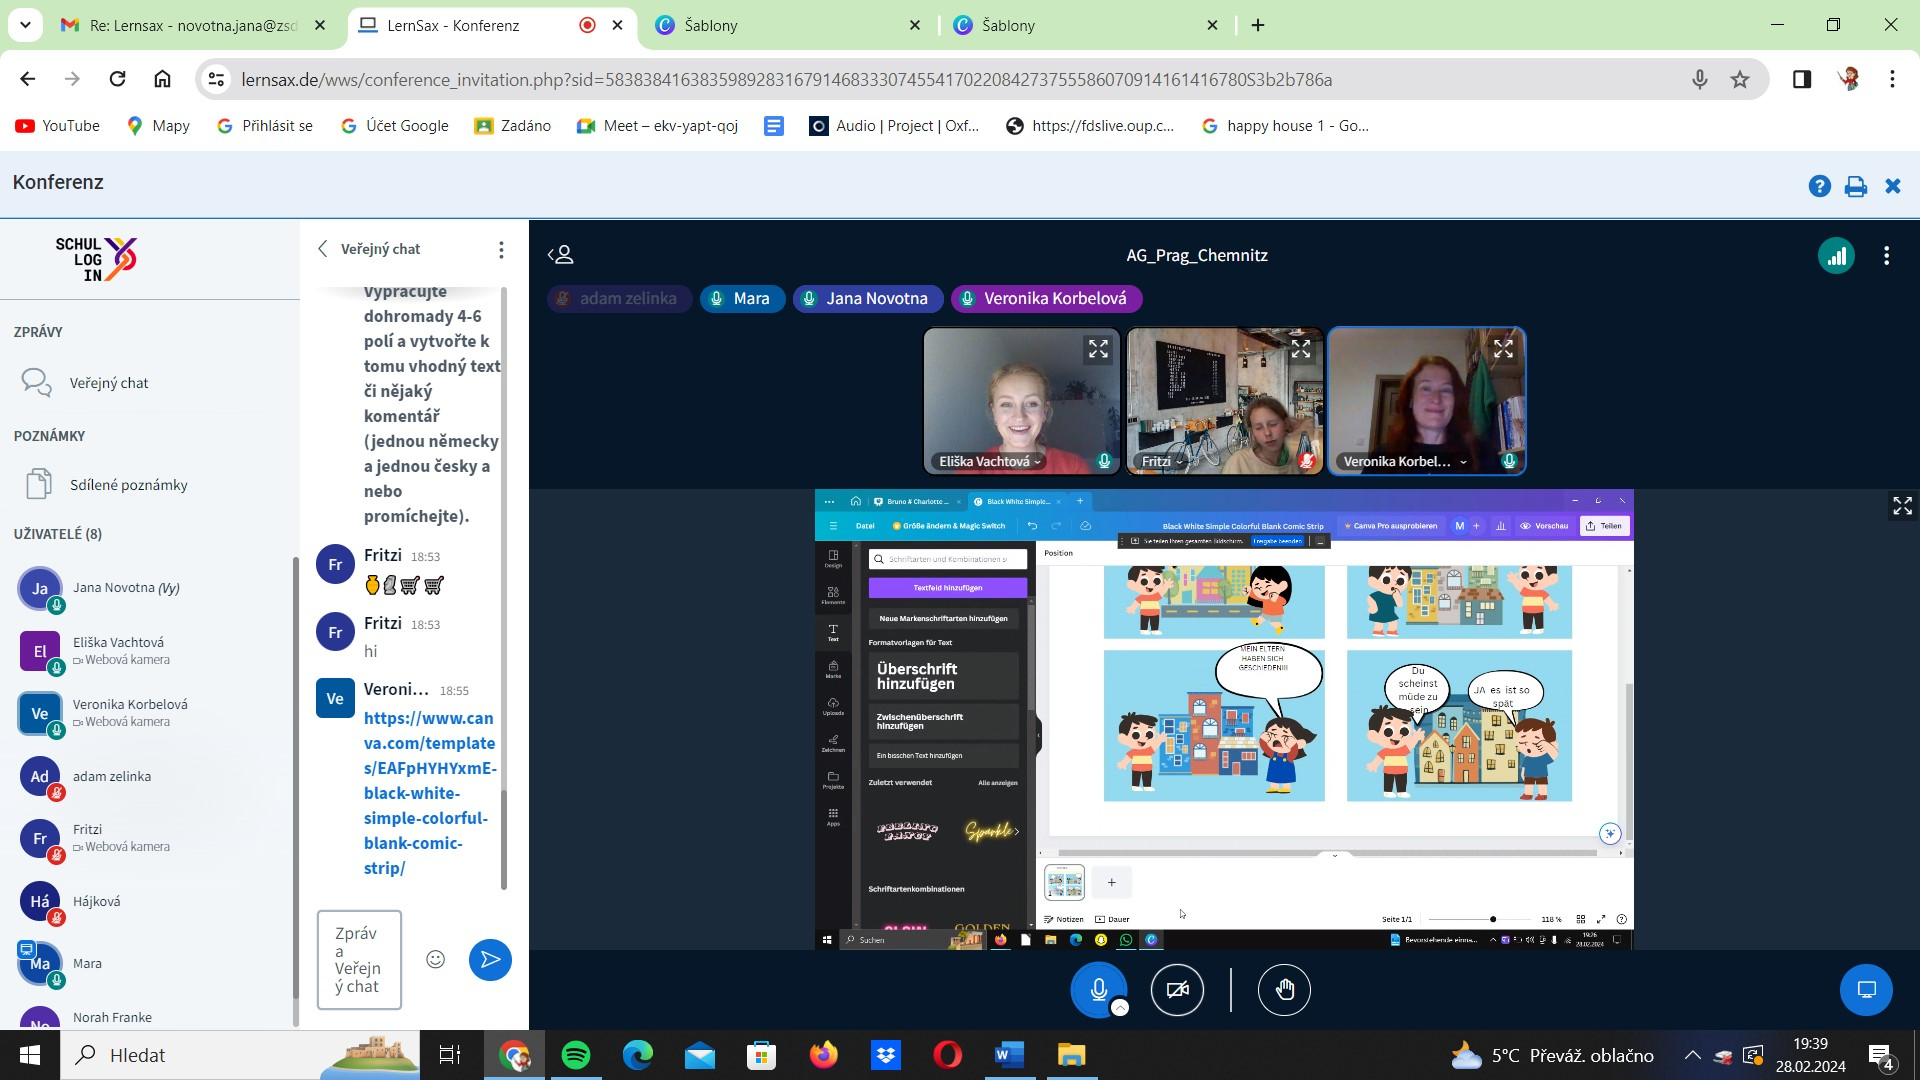
Task: Switch to second Šablony tab
Action: pyautogui.click(x=1087, y=25)
